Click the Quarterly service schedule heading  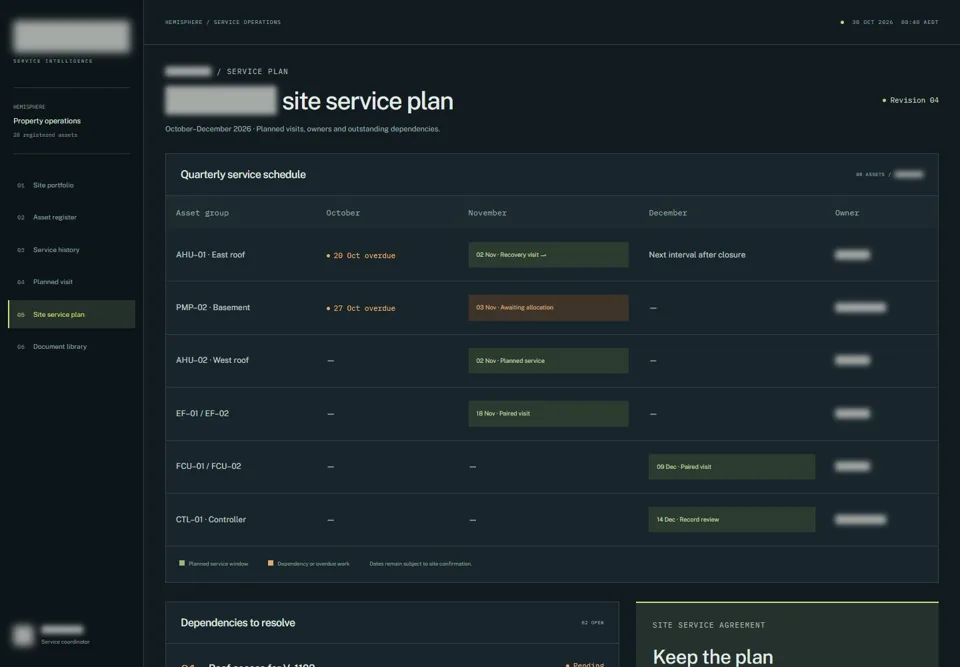(x=243, y=175)
